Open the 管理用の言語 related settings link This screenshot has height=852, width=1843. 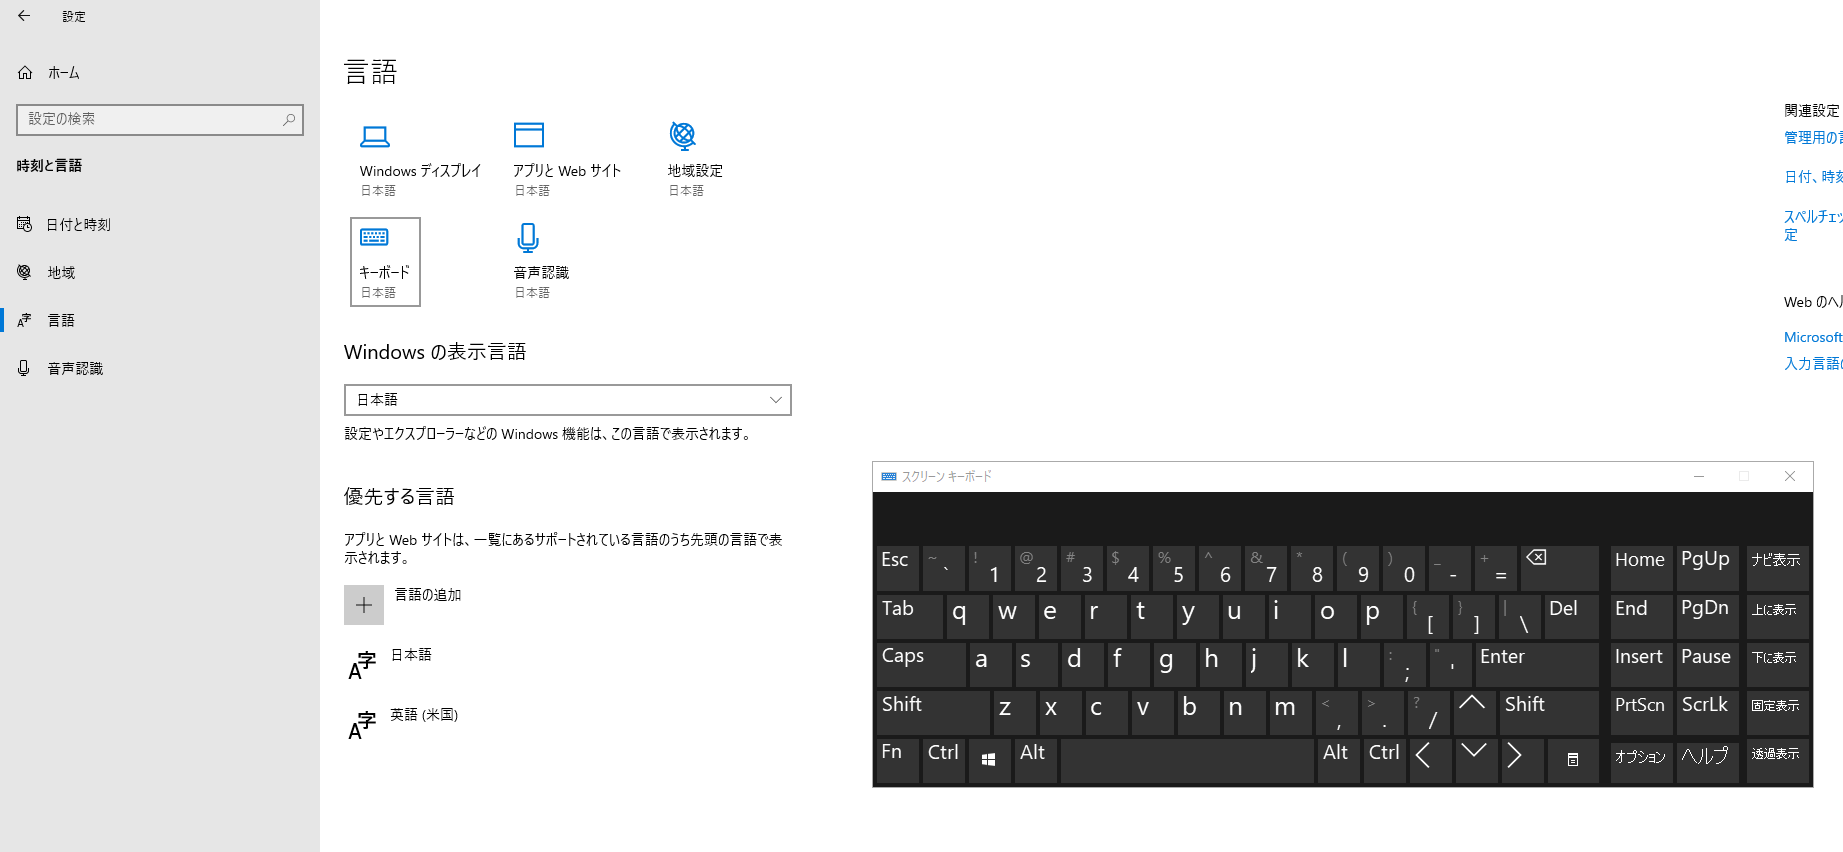coord(1813,138)
